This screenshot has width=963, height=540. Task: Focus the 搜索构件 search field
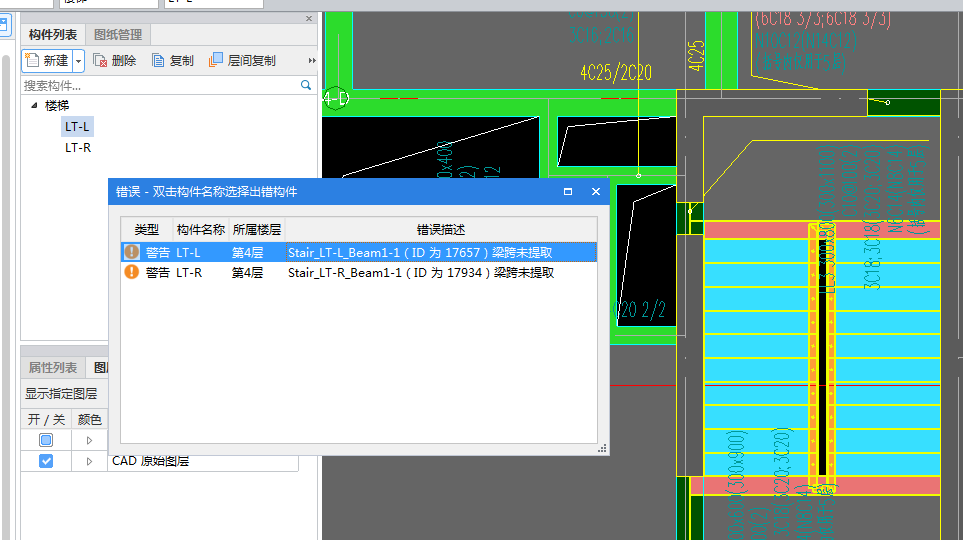[160, 85]
